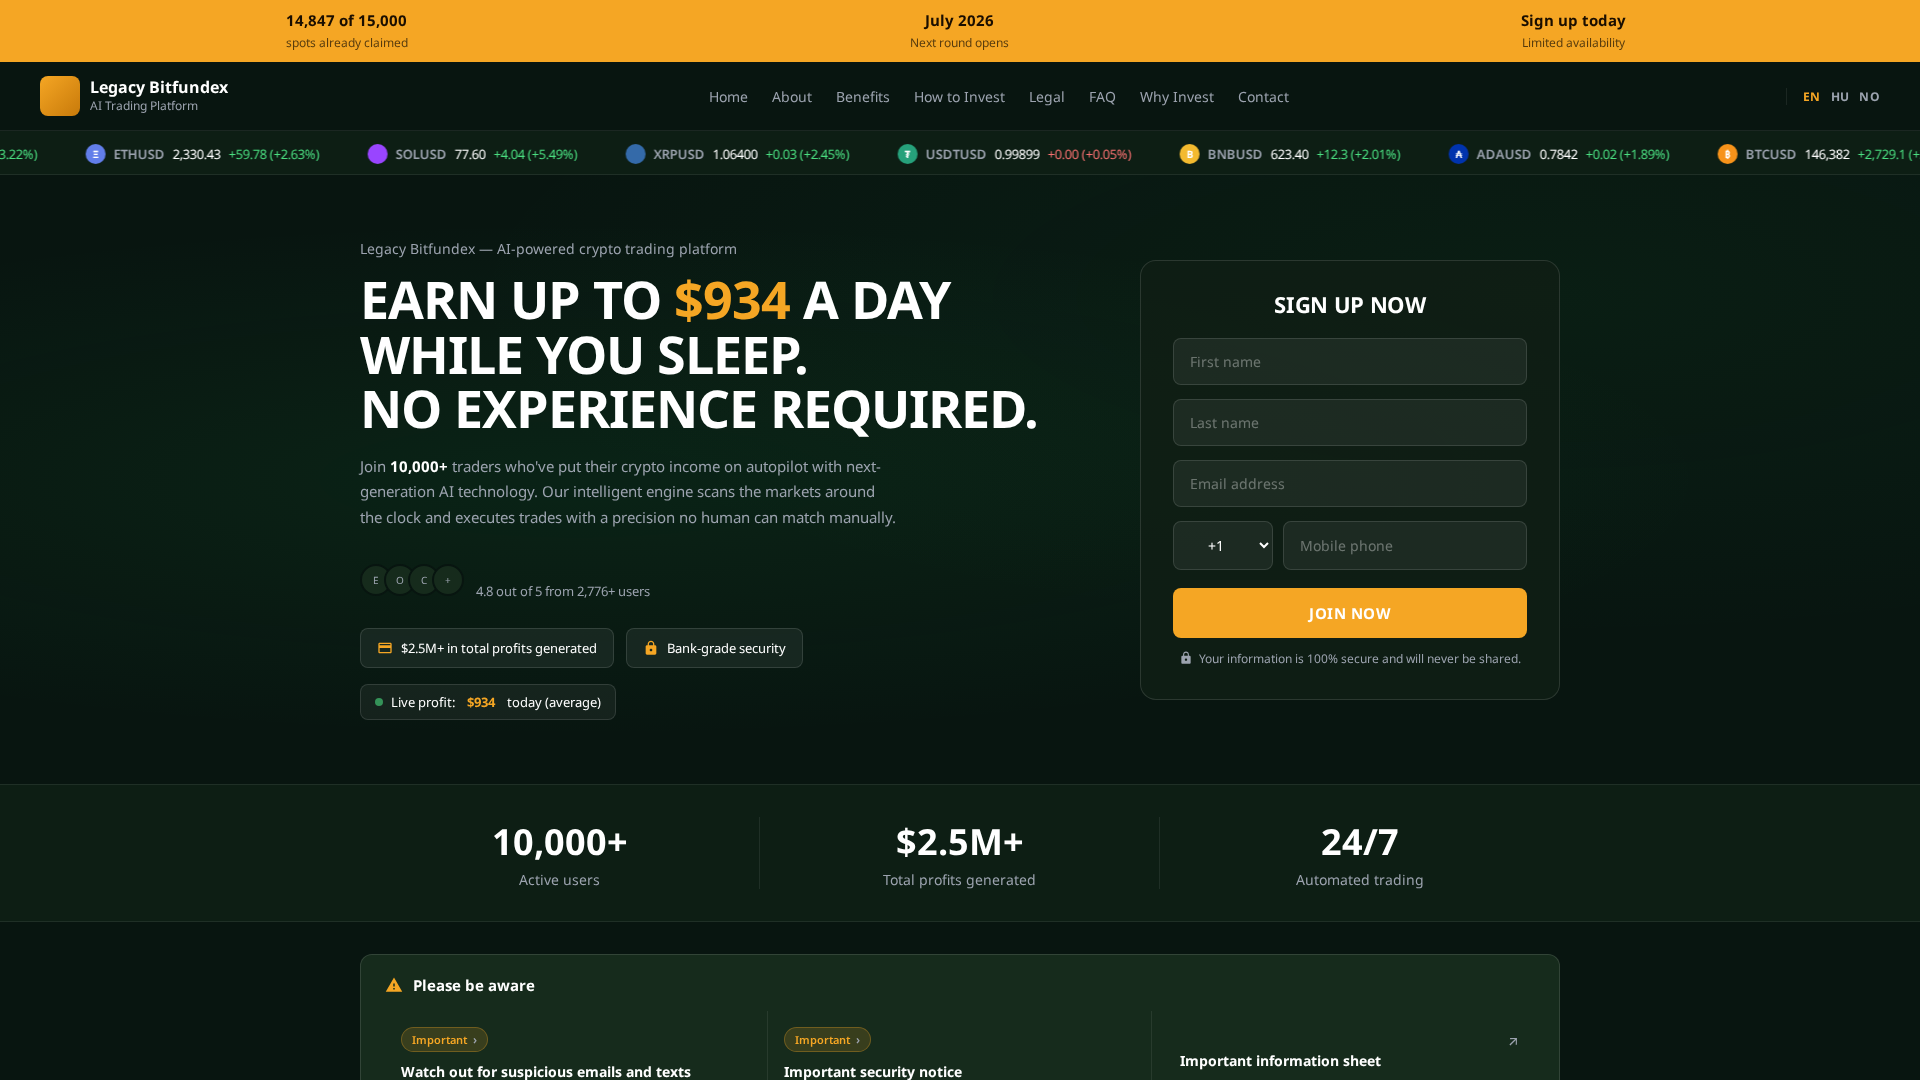Click the XRPUSD price 1.06400

(735, 154)
